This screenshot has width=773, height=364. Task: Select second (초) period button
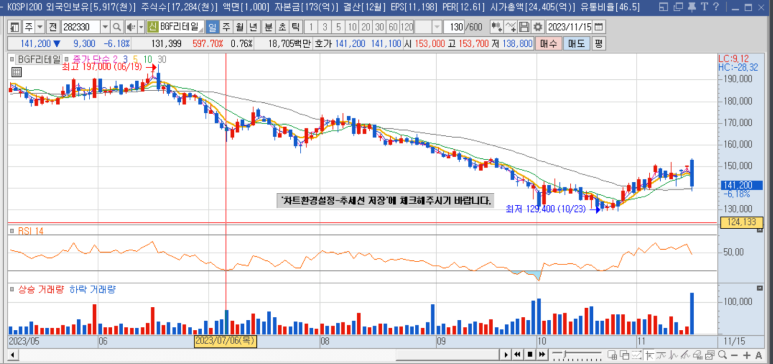(x=281, y=27)
